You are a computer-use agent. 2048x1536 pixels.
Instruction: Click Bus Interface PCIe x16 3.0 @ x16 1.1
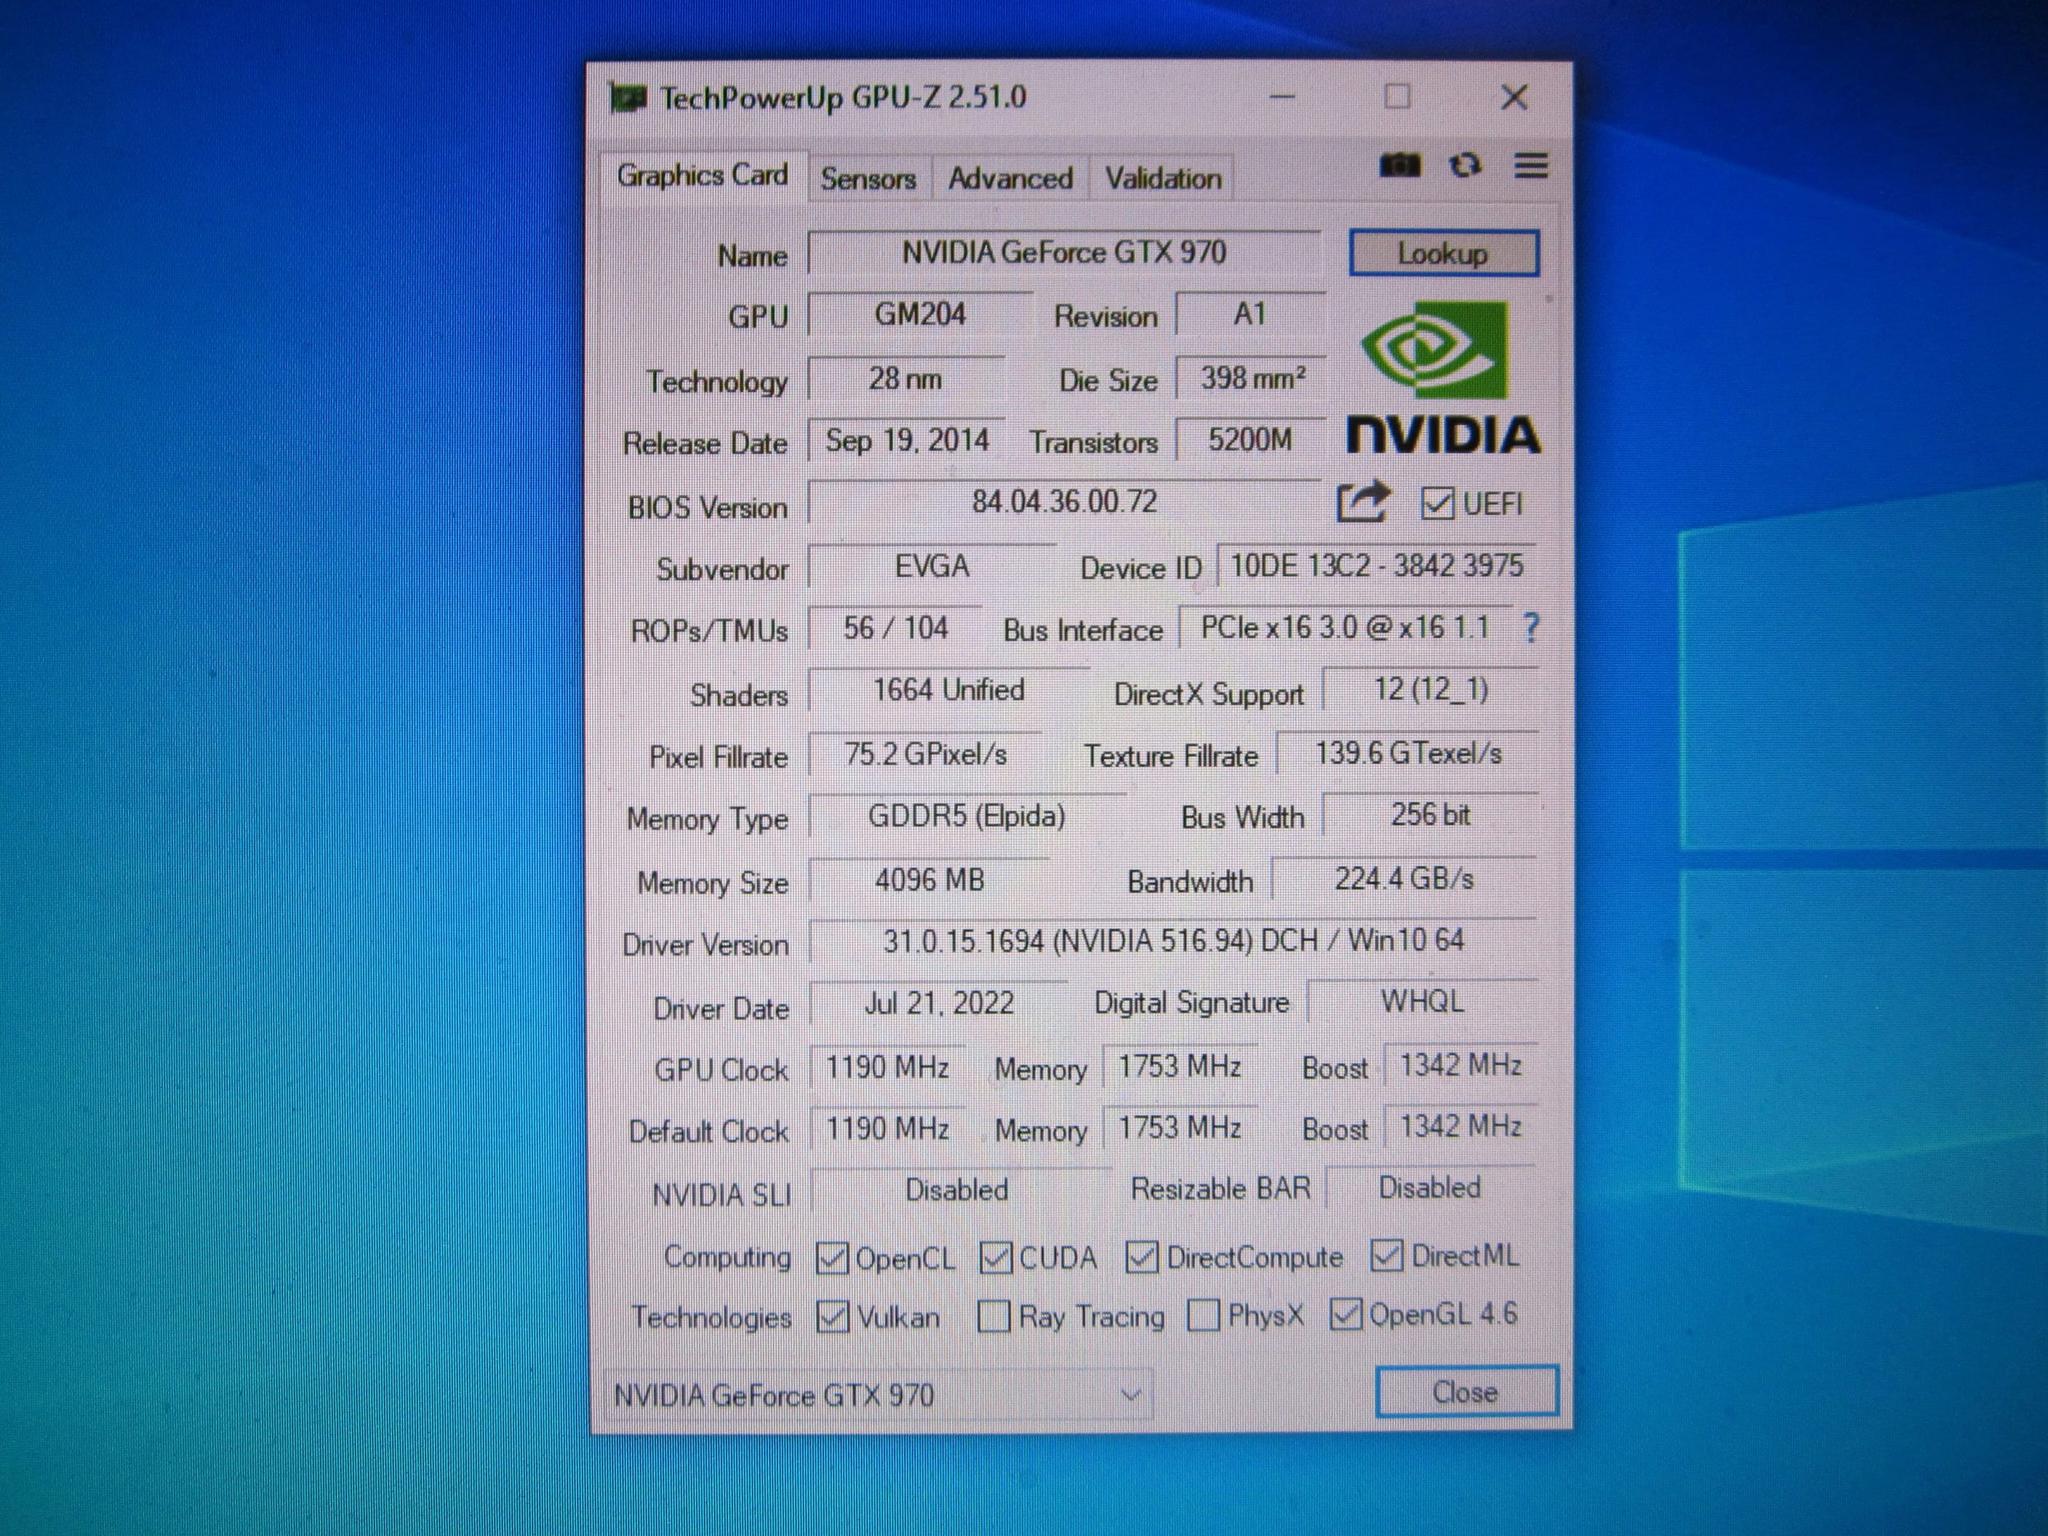1345,628
